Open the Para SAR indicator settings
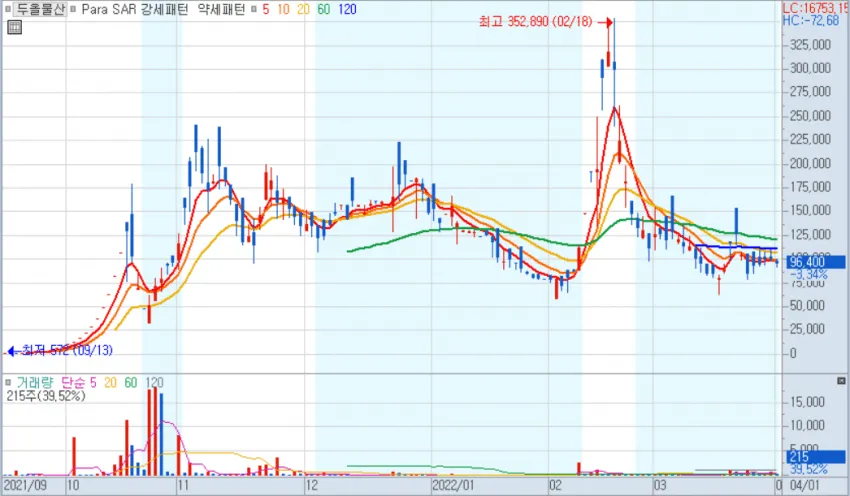Viewport: 850px width, 496px height. point(109,9)
